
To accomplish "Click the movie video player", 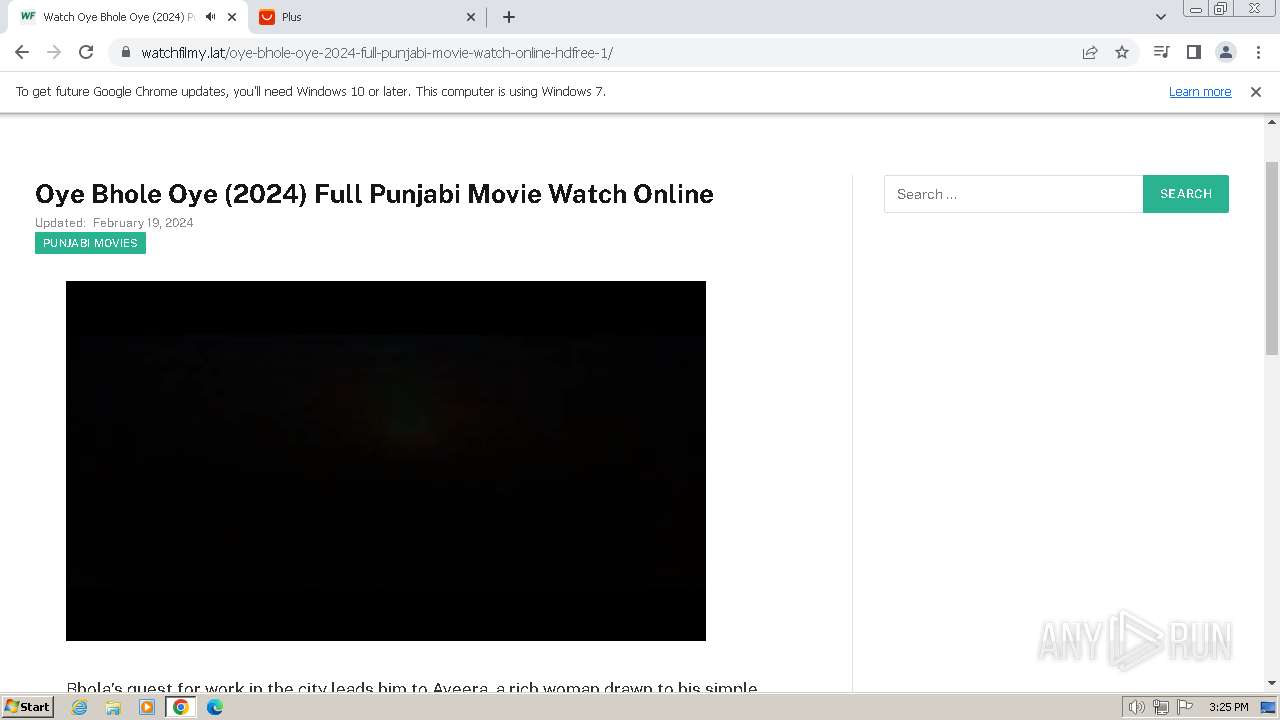I will [386, 461].
